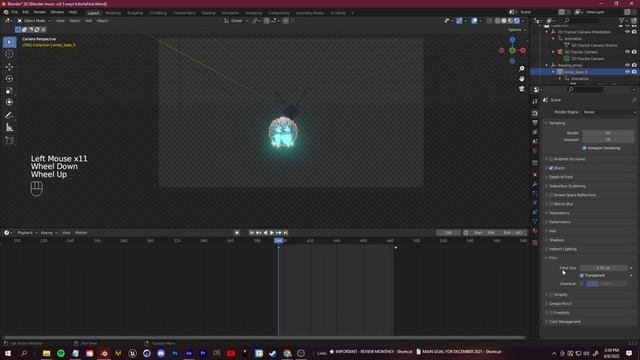640x360 pixels.
Task: Open the Render menu
Action: 40,12
